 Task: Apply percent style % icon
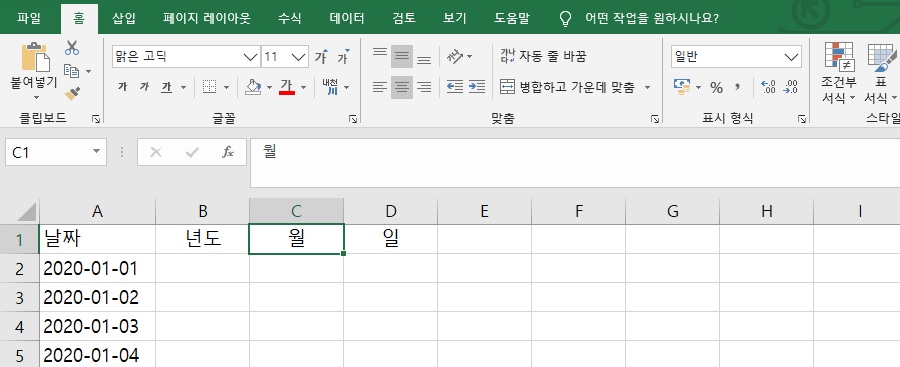[x=716, y=87]
